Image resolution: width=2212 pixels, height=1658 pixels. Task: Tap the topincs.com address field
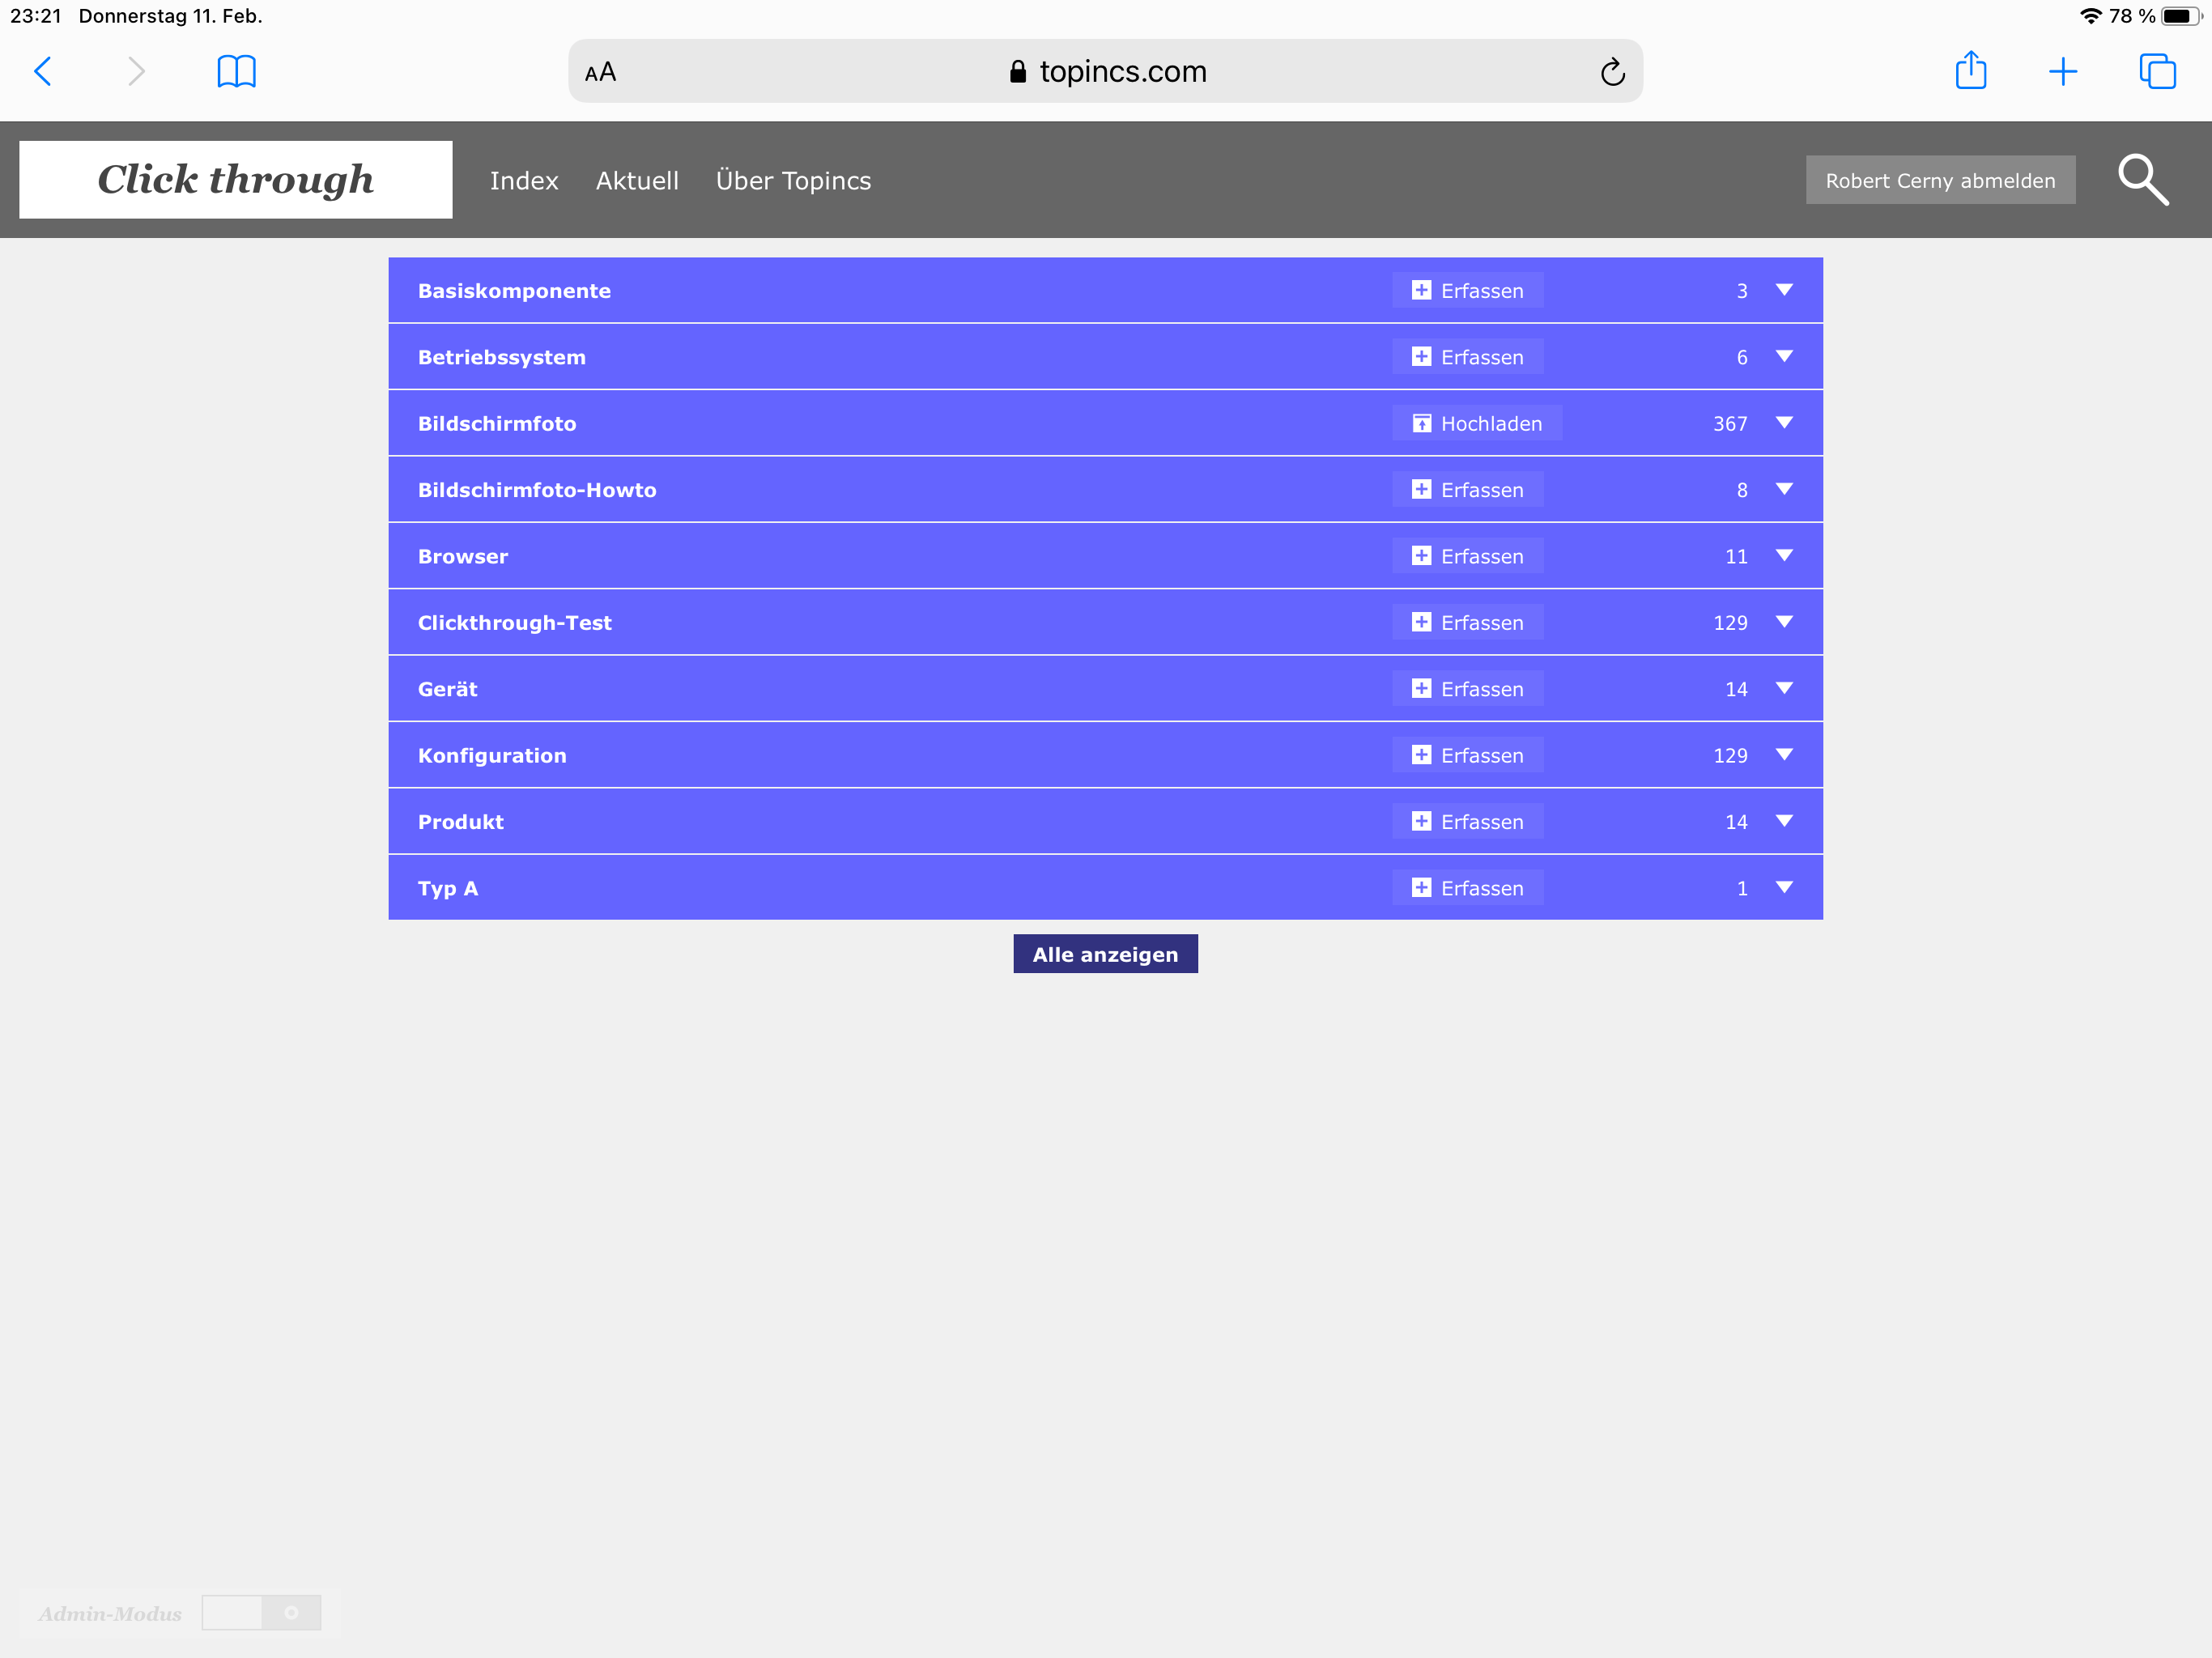pos(1105,72)
